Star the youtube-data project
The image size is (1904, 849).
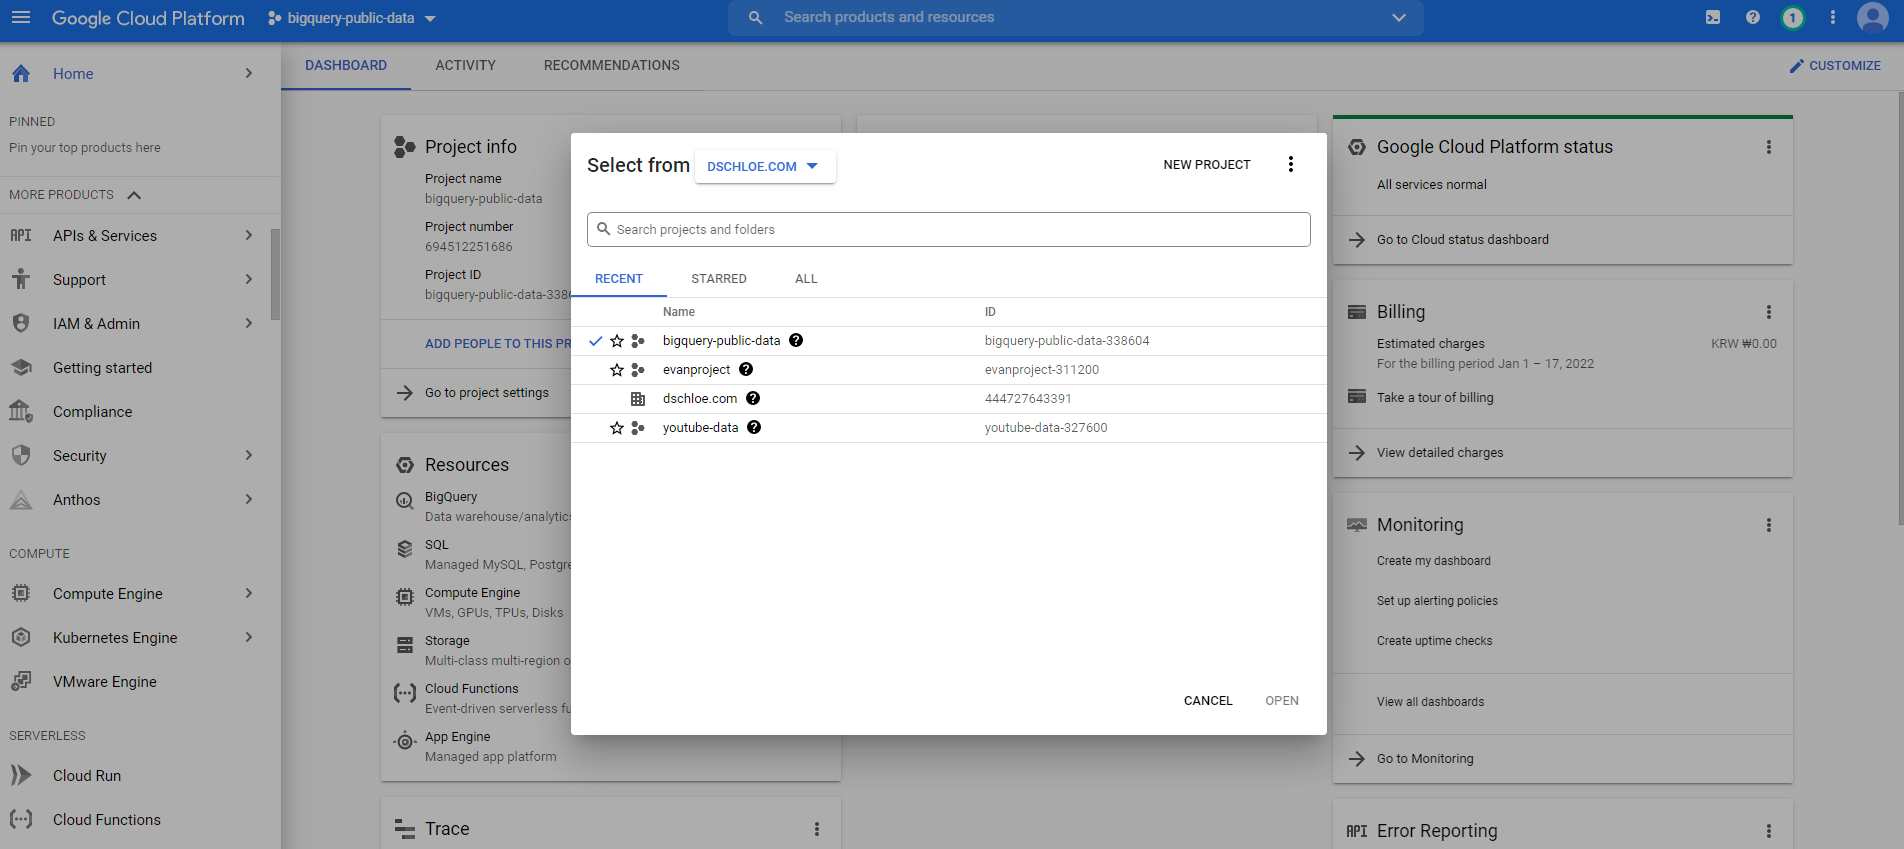pos(617,428)
